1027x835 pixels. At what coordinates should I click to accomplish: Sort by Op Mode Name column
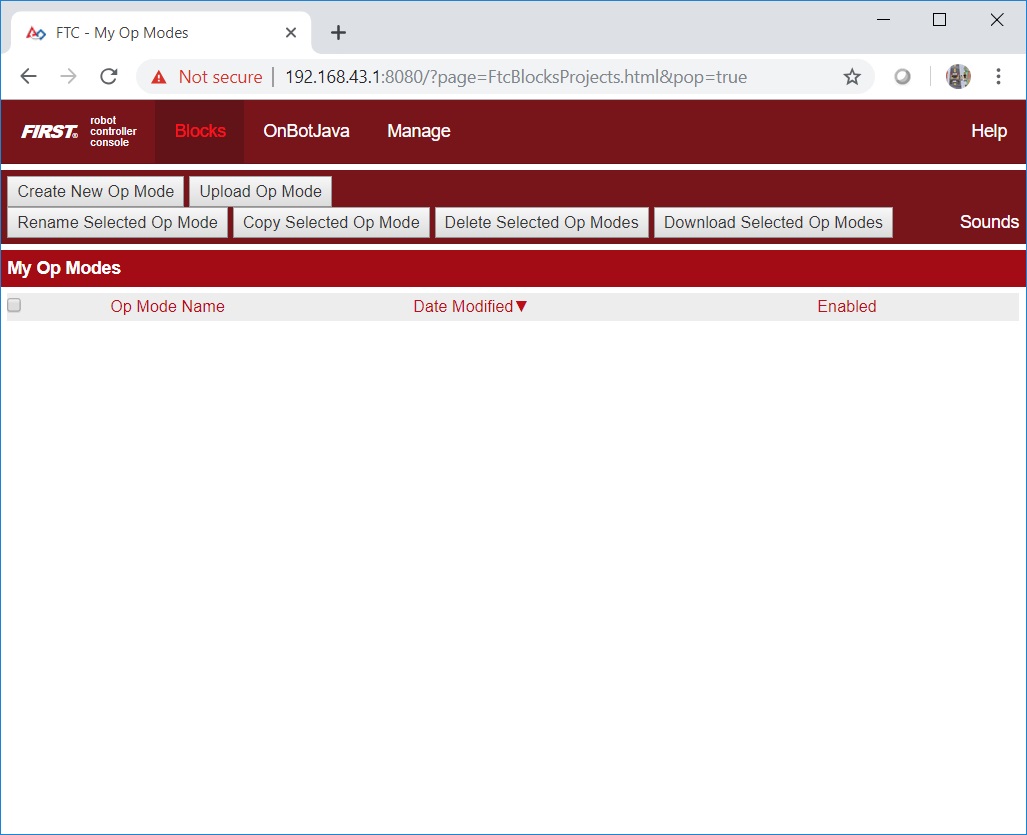pyautogui.click(x=167, y=307)
